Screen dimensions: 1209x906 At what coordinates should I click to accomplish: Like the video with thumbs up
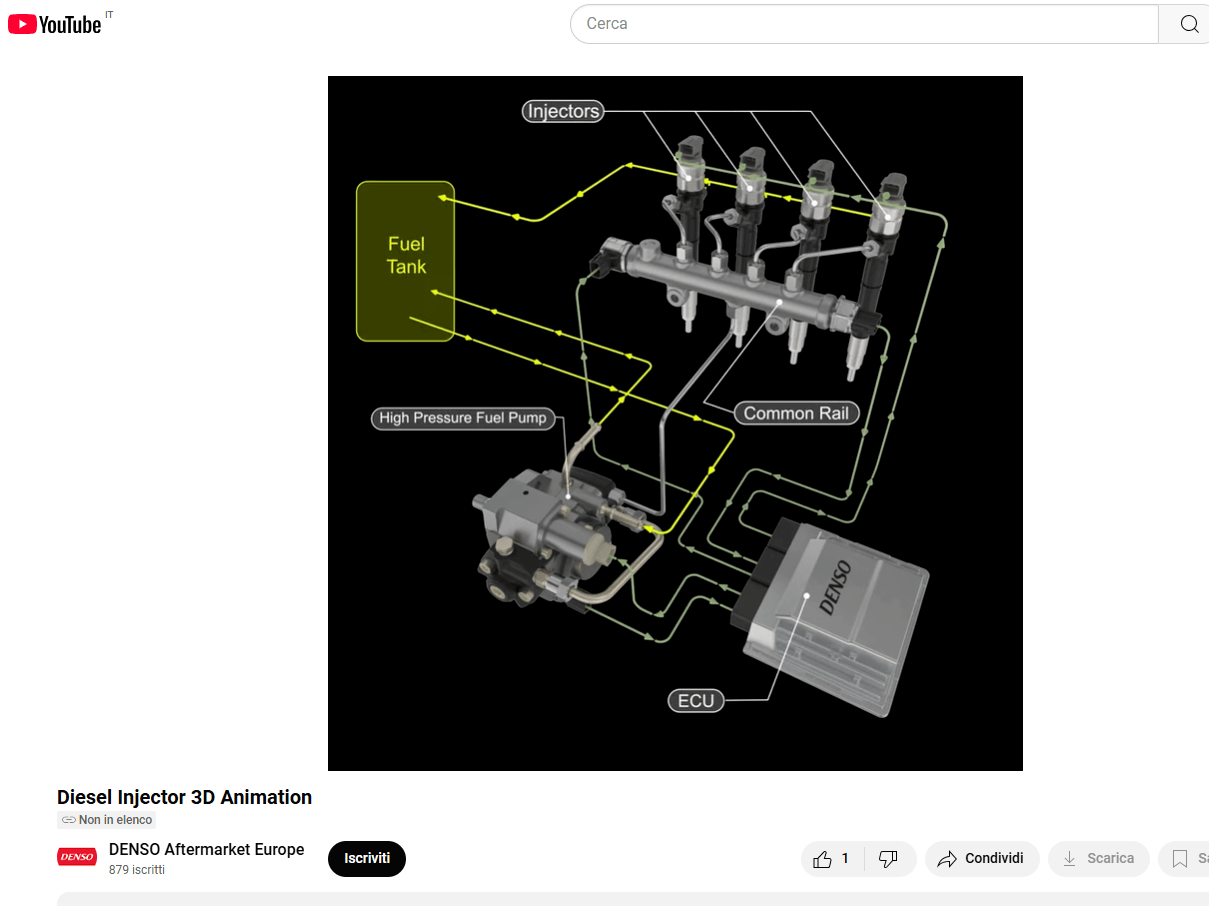pos(832,859)
